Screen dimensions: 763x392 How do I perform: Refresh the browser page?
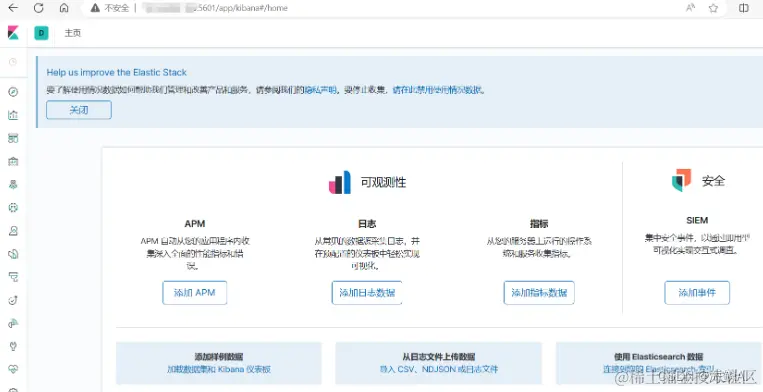coord(38,8)
